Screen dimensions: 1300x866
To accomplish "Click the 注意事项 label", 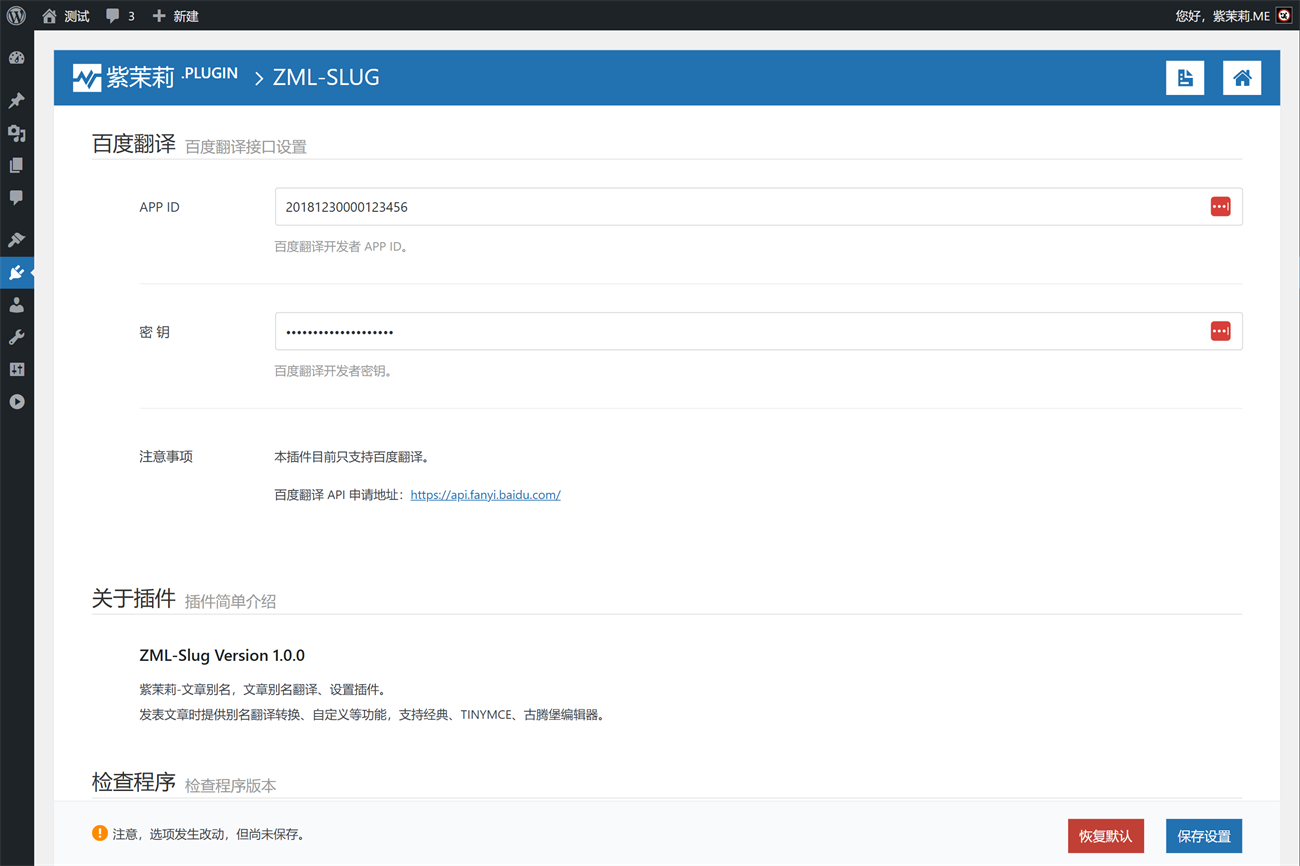I will tap(166, 457).
